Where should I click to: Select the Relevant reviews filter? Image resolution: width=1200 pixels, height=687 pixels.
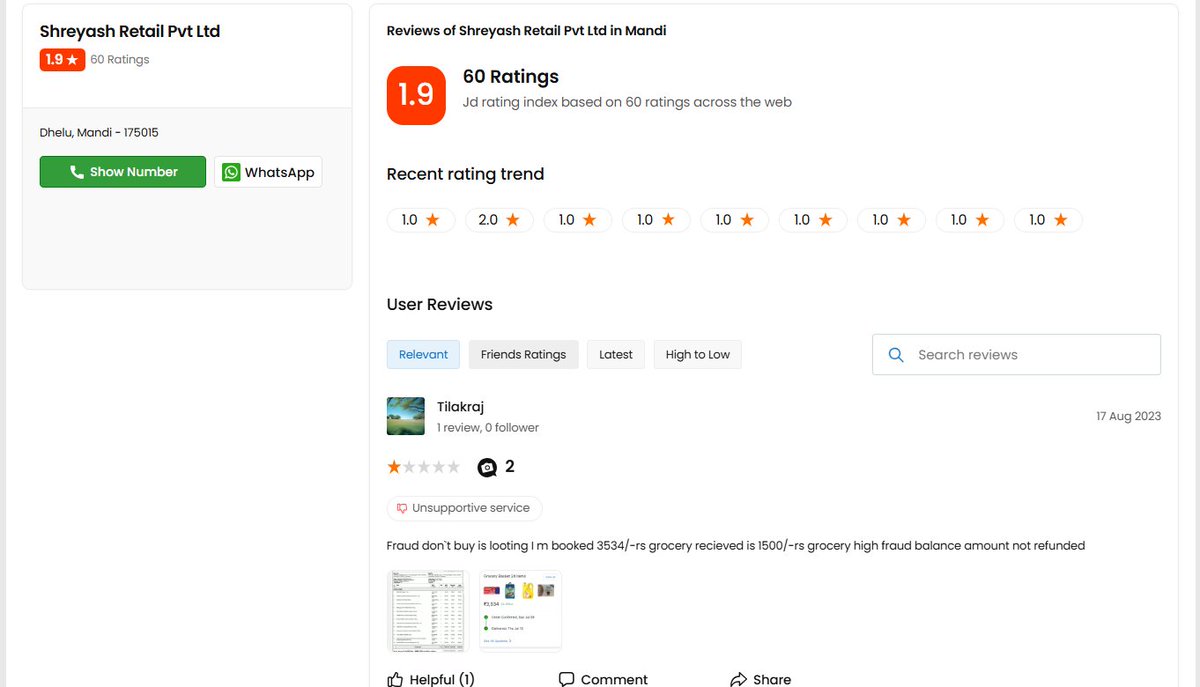[x=424, y=355]
